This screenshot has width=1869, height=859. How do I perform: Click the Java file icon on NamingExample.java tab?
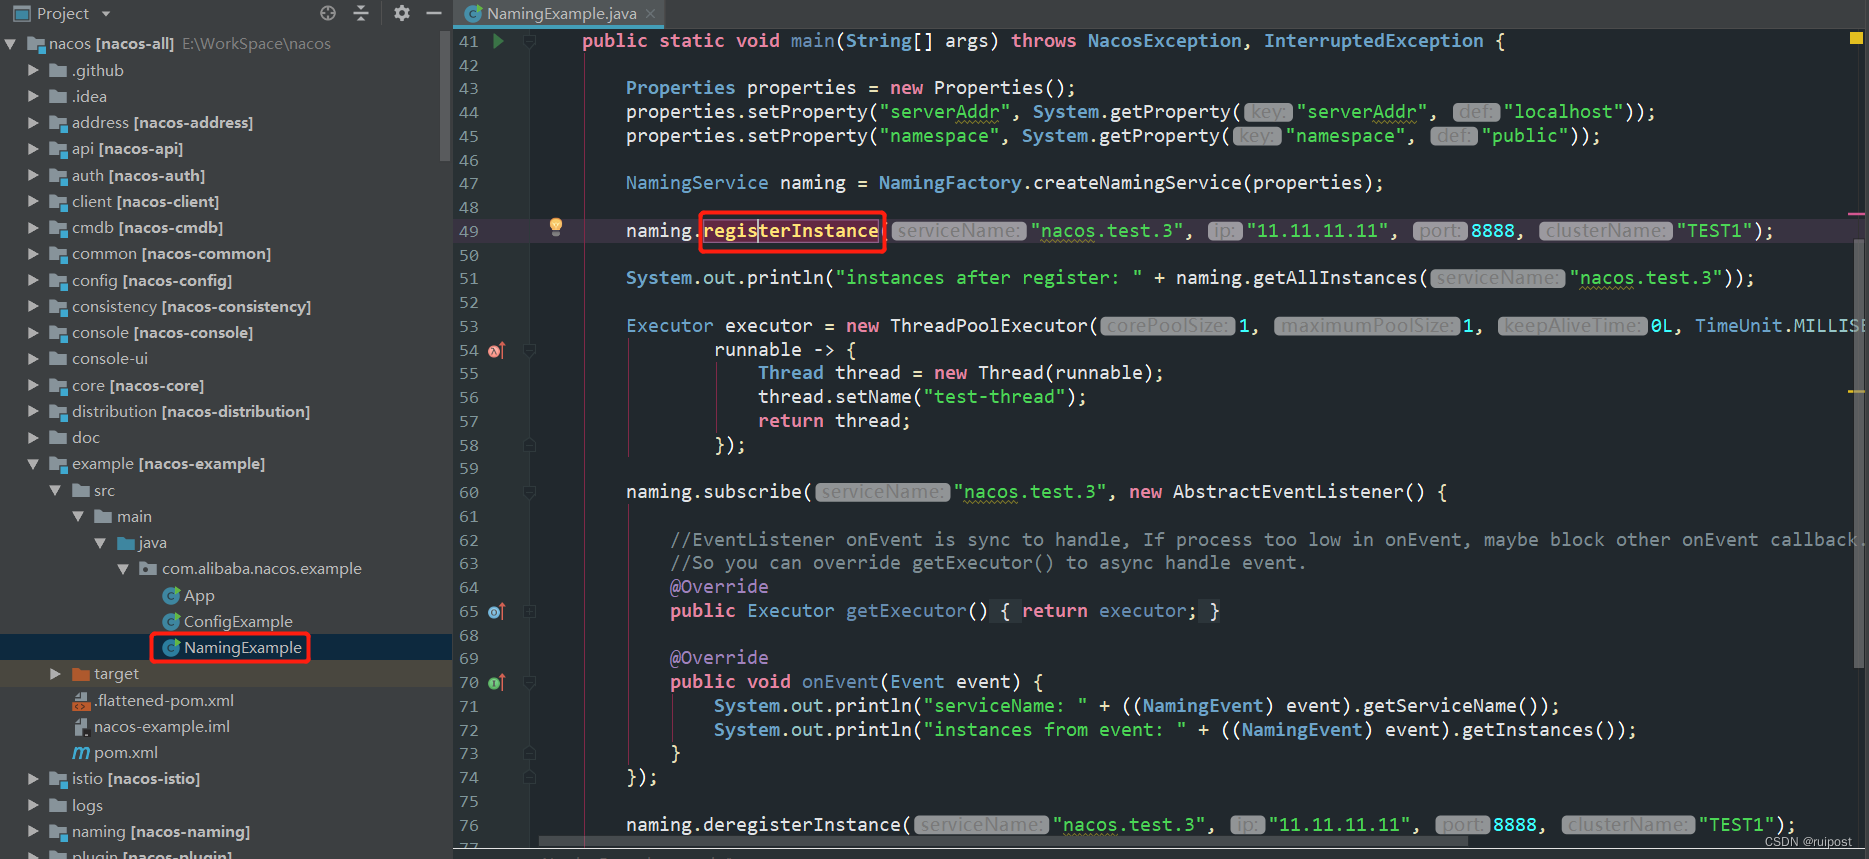point(474,13)
